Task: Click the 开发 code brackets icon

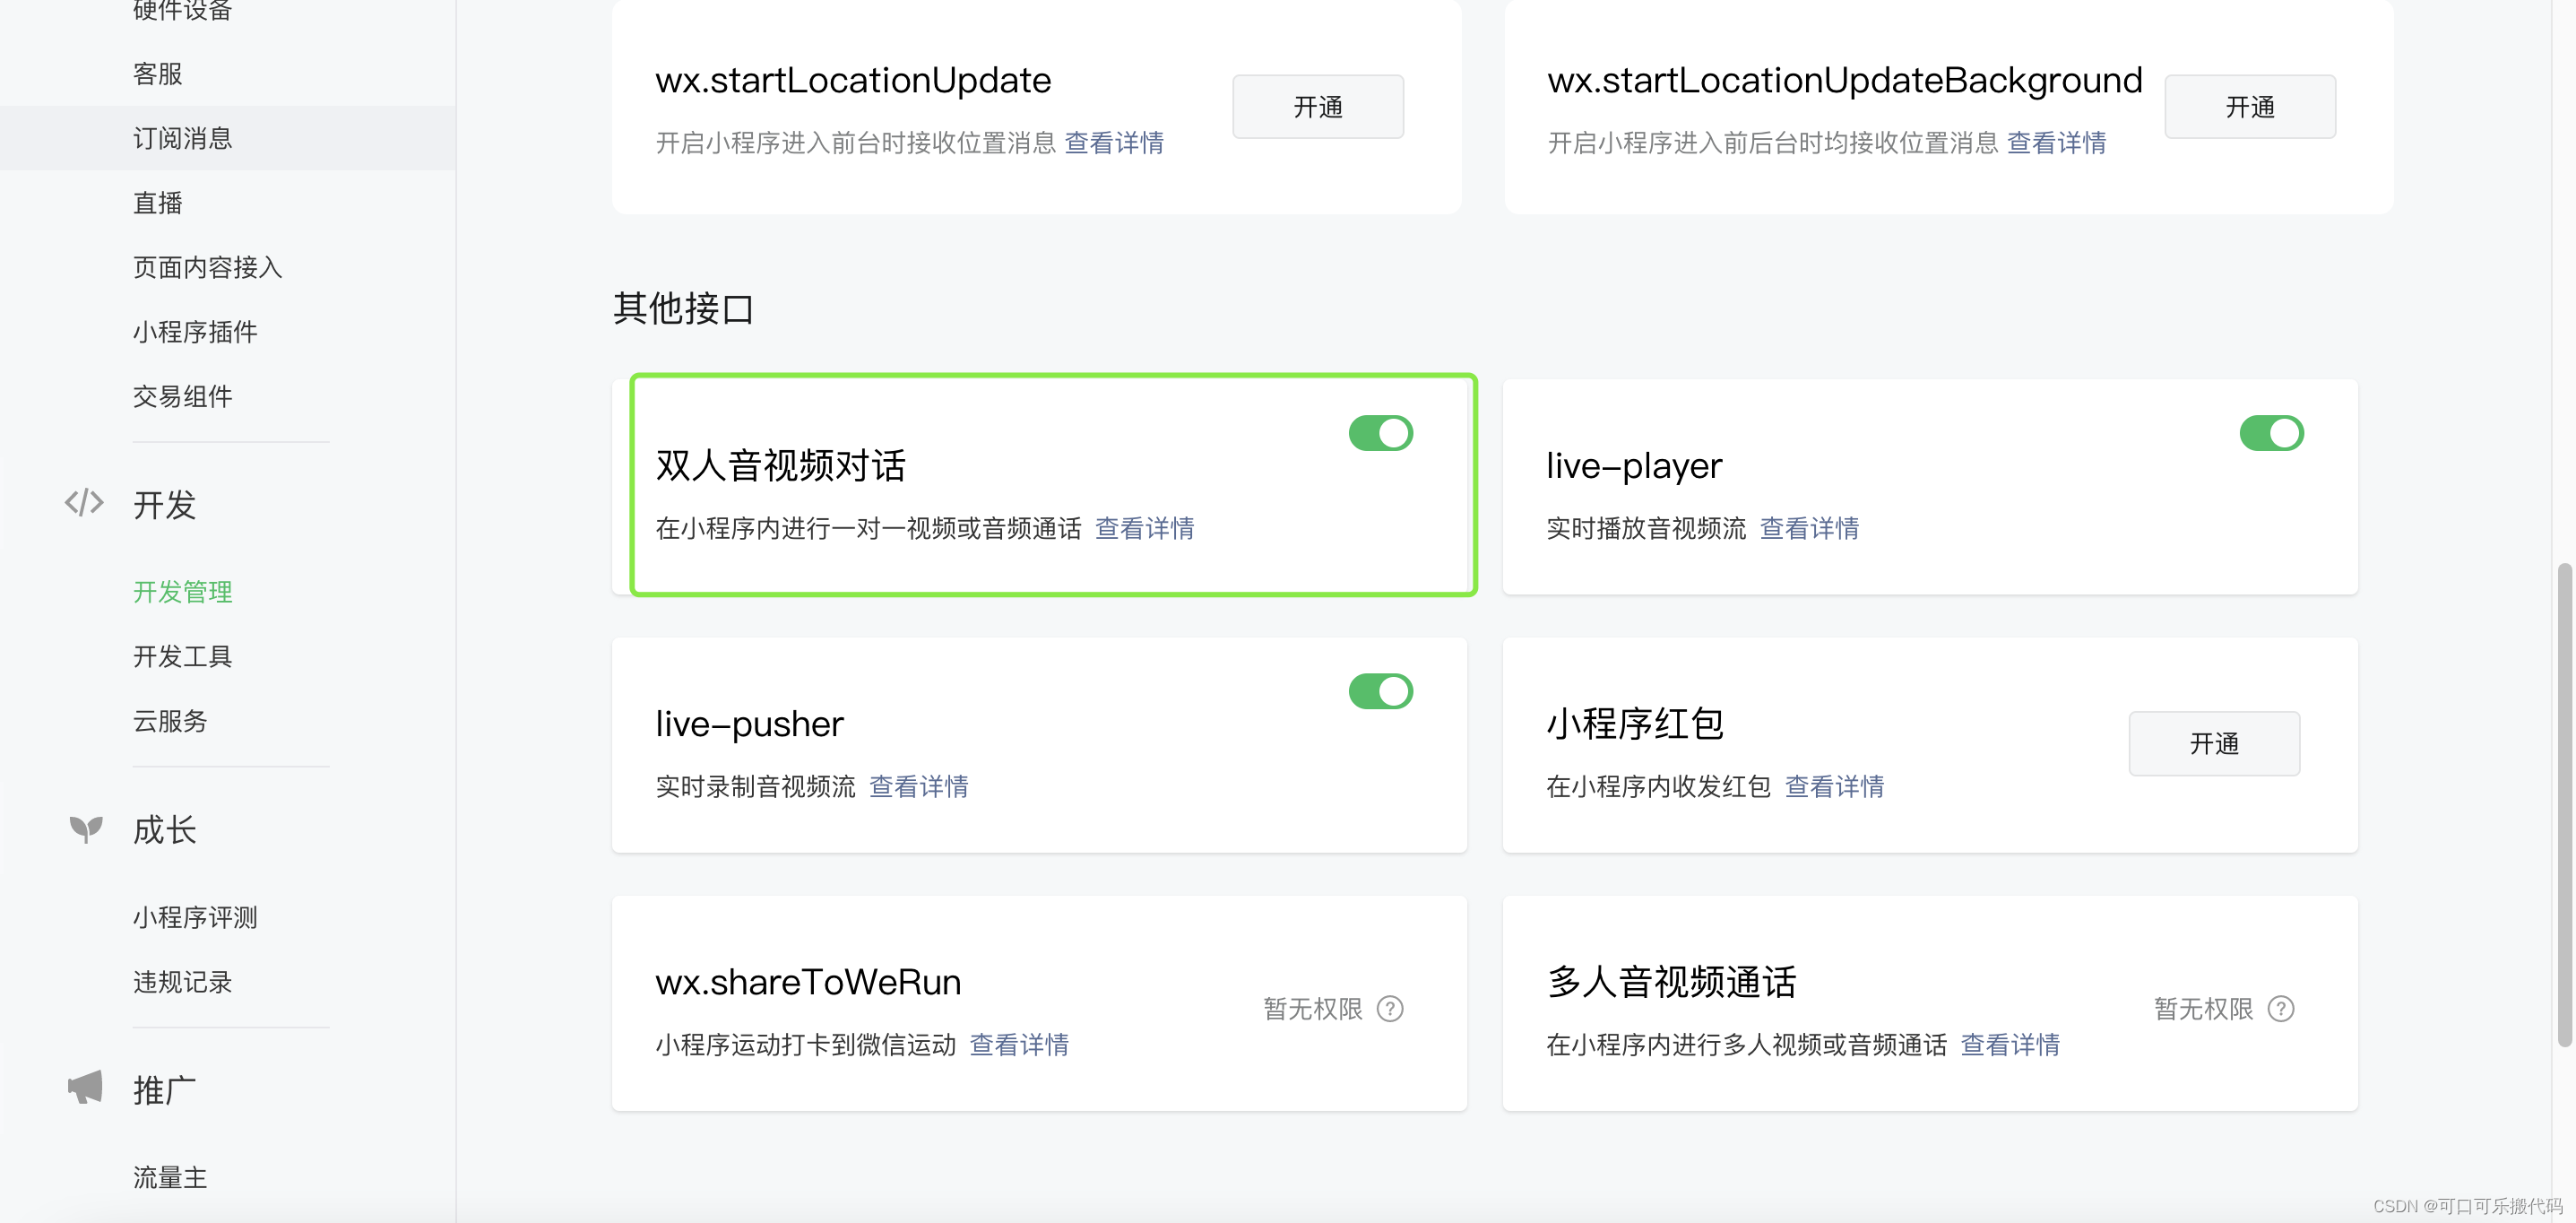Action: [x=84, y=503]
